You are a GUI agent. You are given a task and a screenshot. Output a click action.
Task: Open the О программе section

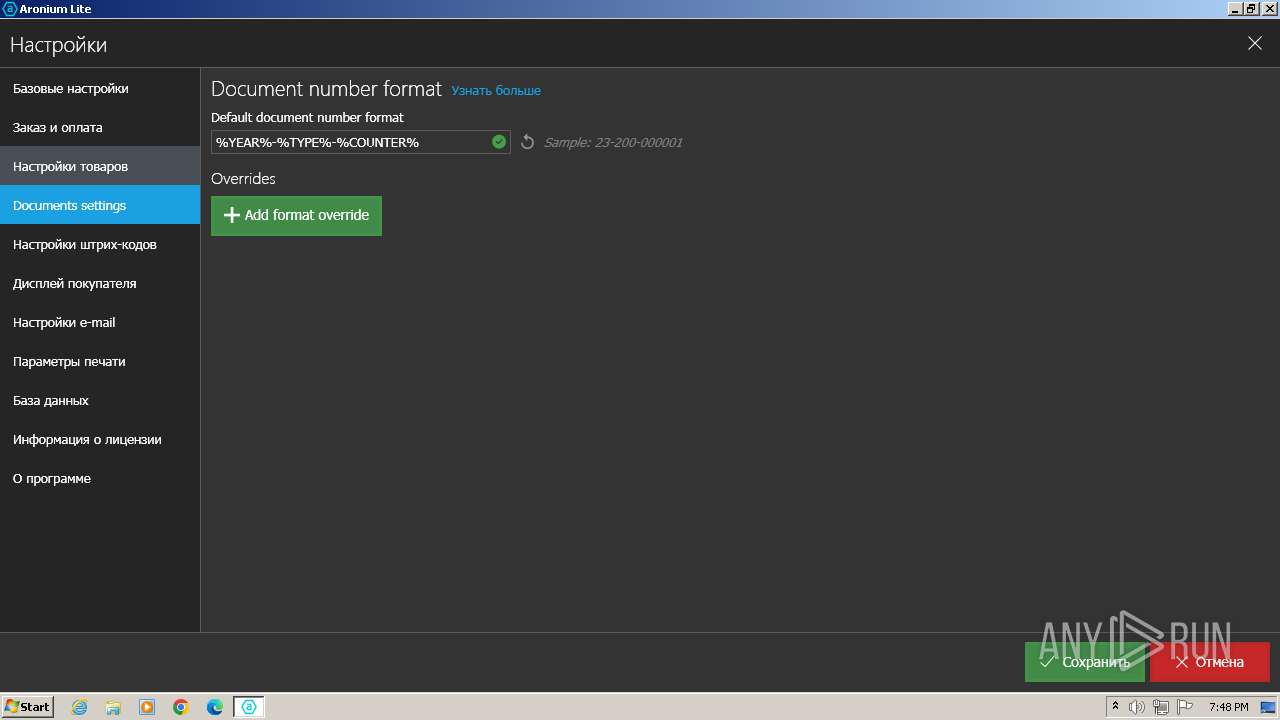[x=100, y=478]
